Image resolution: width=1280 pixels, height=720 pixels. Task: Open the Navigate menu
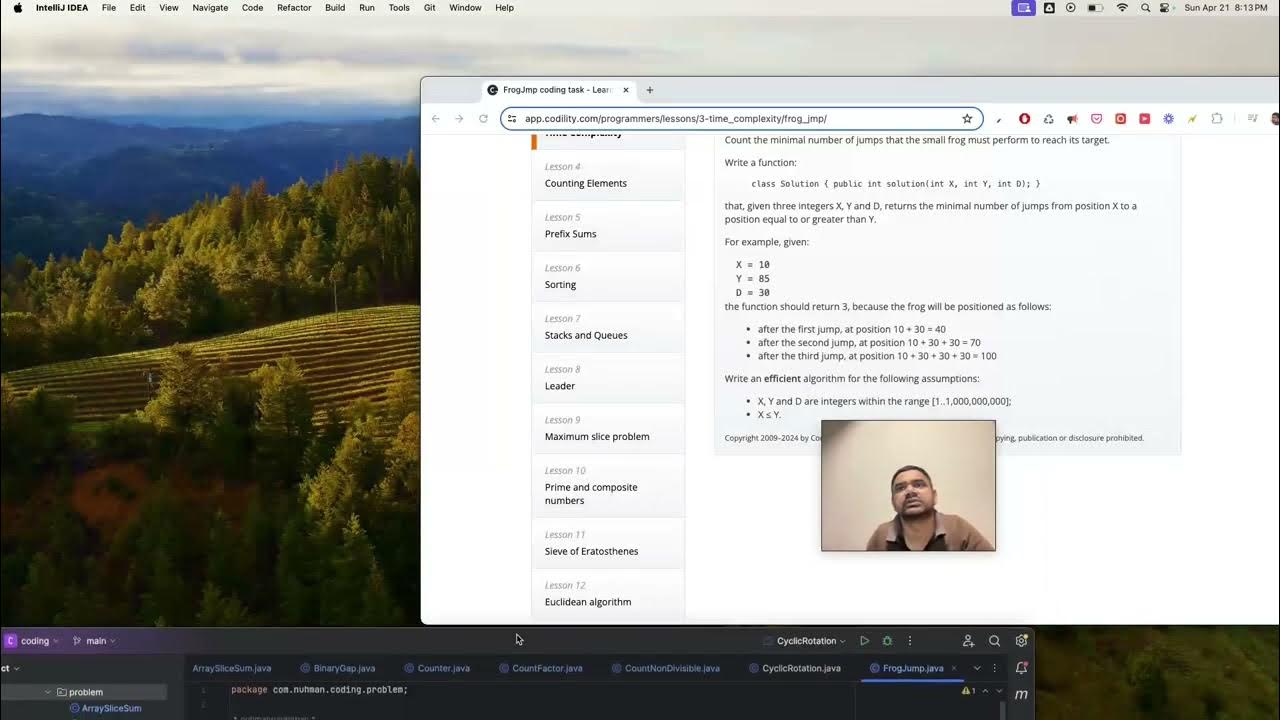tap(210, 7)
